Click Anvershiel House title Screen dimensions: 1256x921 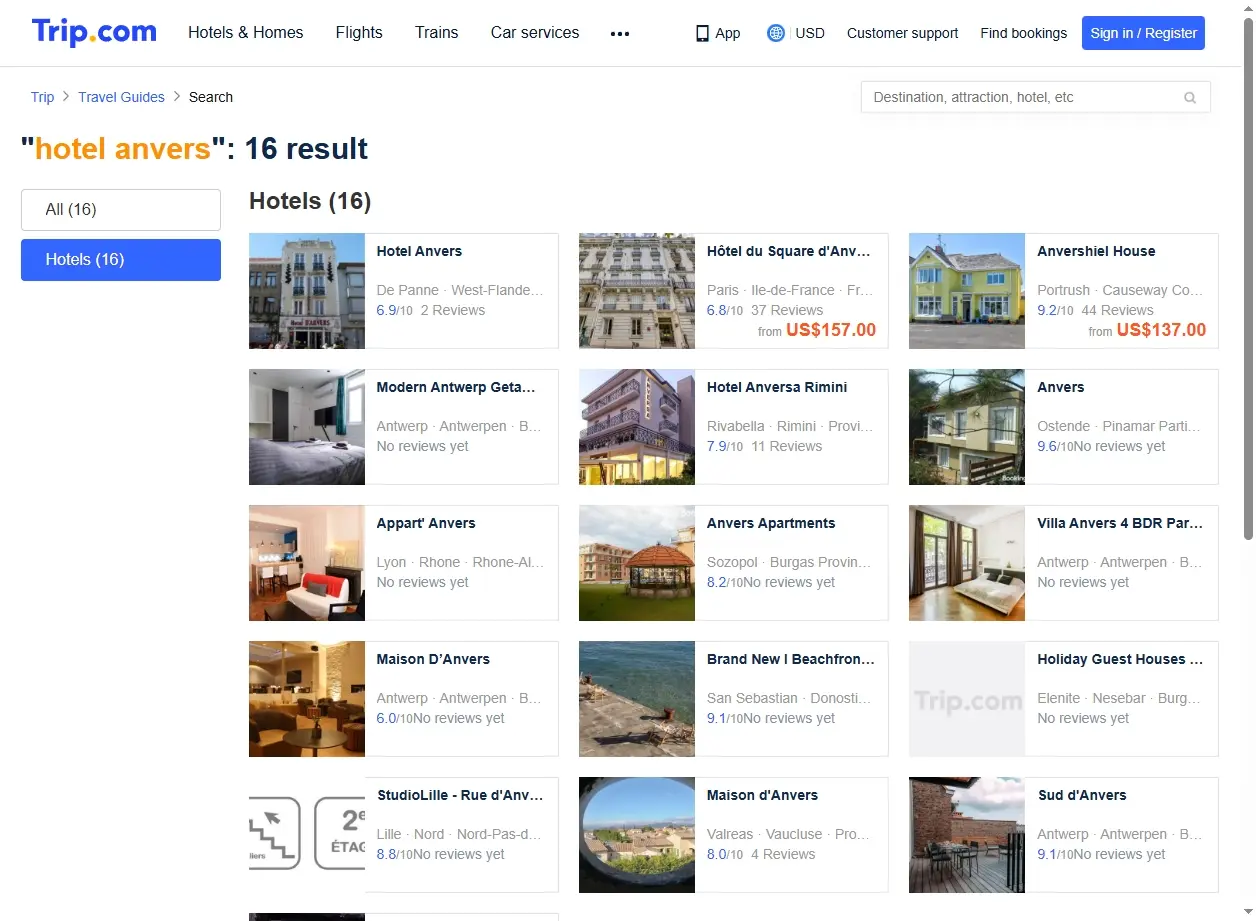tap(1096, 252)
